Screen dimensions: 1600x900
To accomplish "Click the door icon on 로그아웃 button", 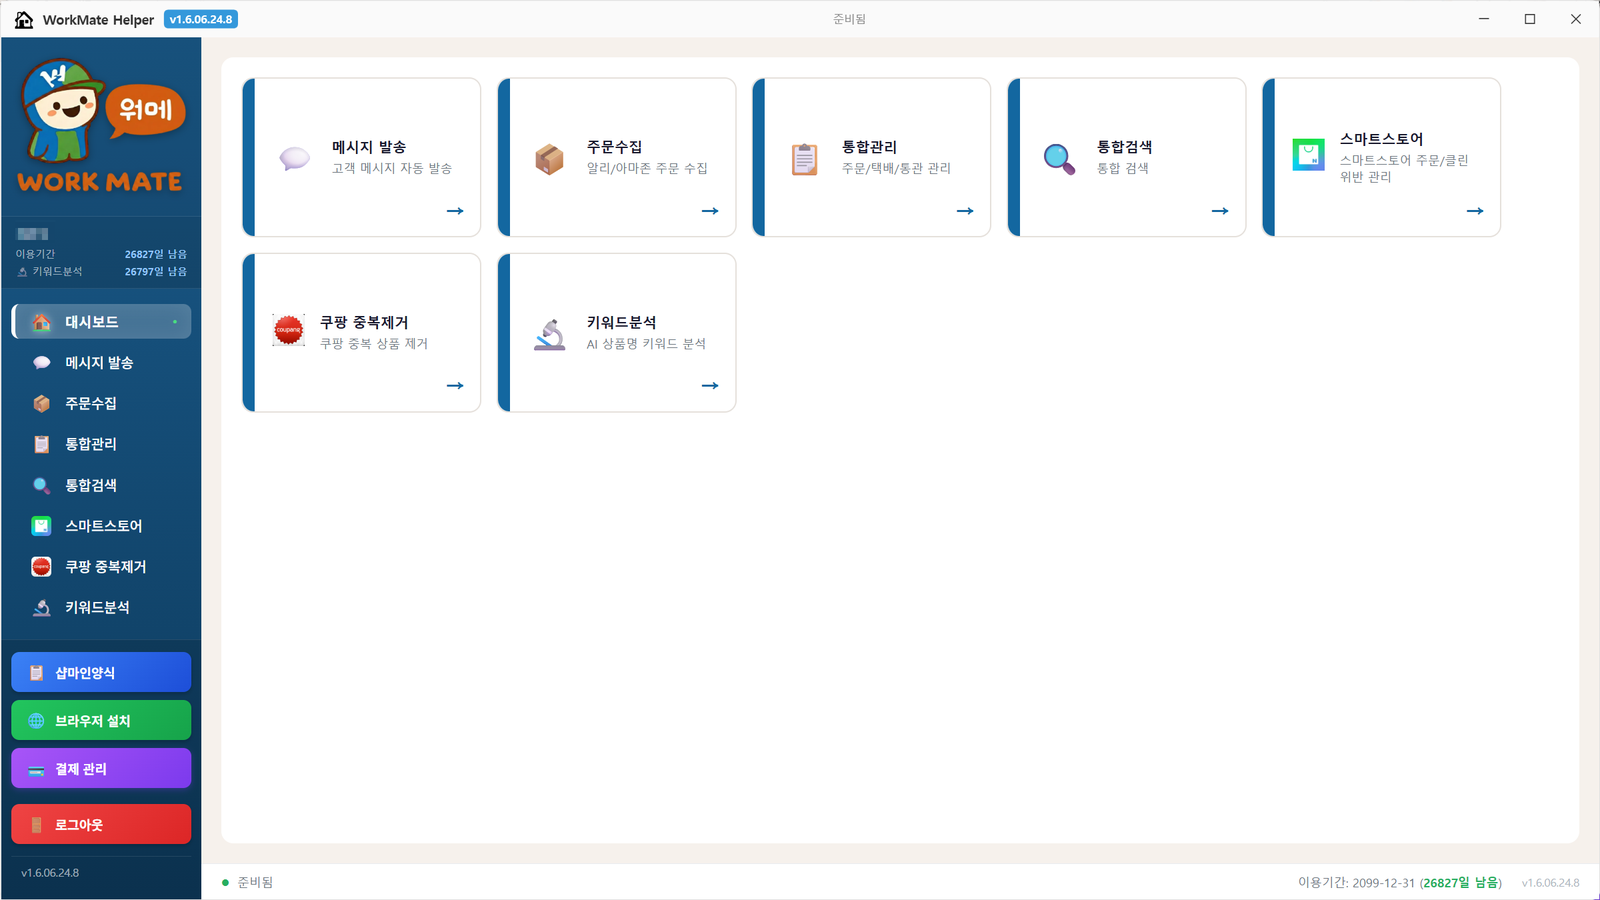I will pos(37,825).
